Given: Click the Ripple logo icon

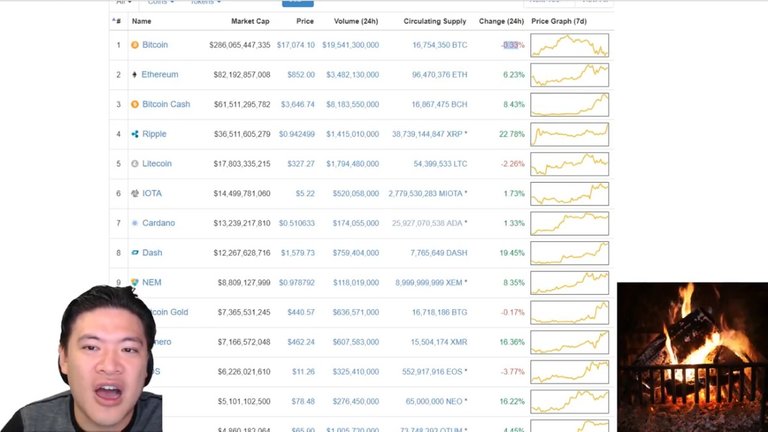Looking at the screenshot, I should click(135, 134).
